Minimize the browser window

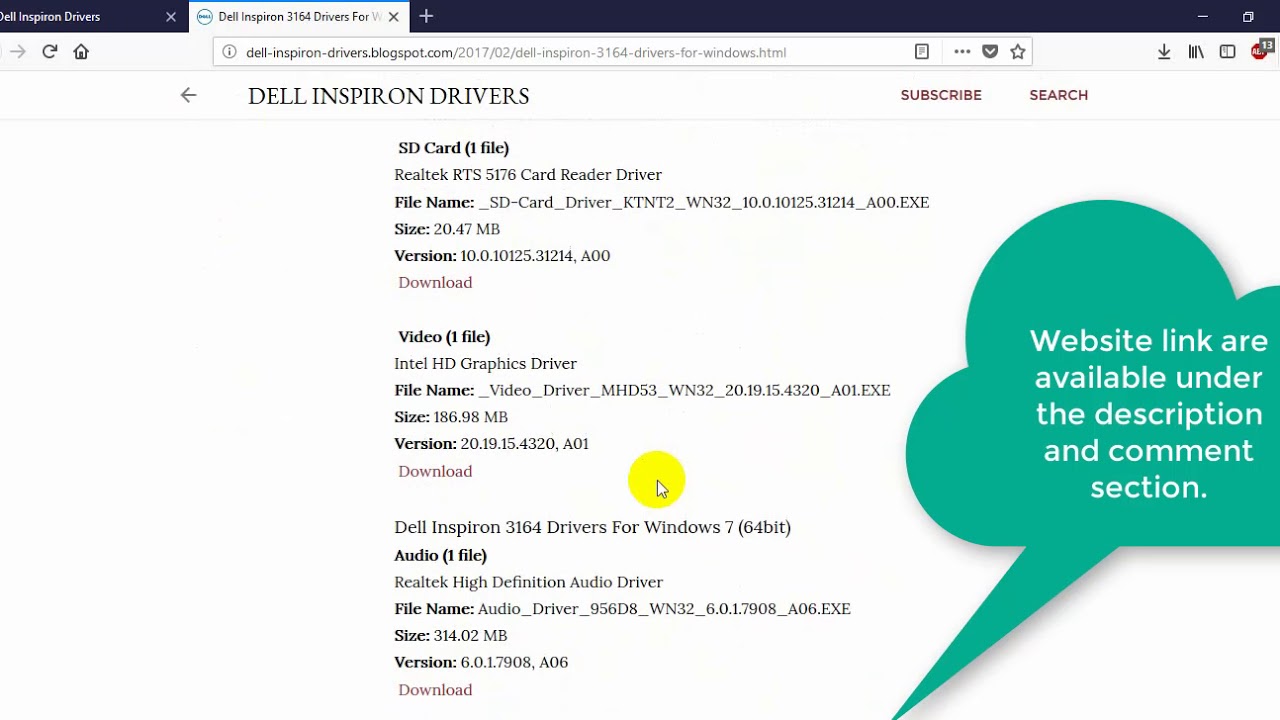click(1203, 17)
